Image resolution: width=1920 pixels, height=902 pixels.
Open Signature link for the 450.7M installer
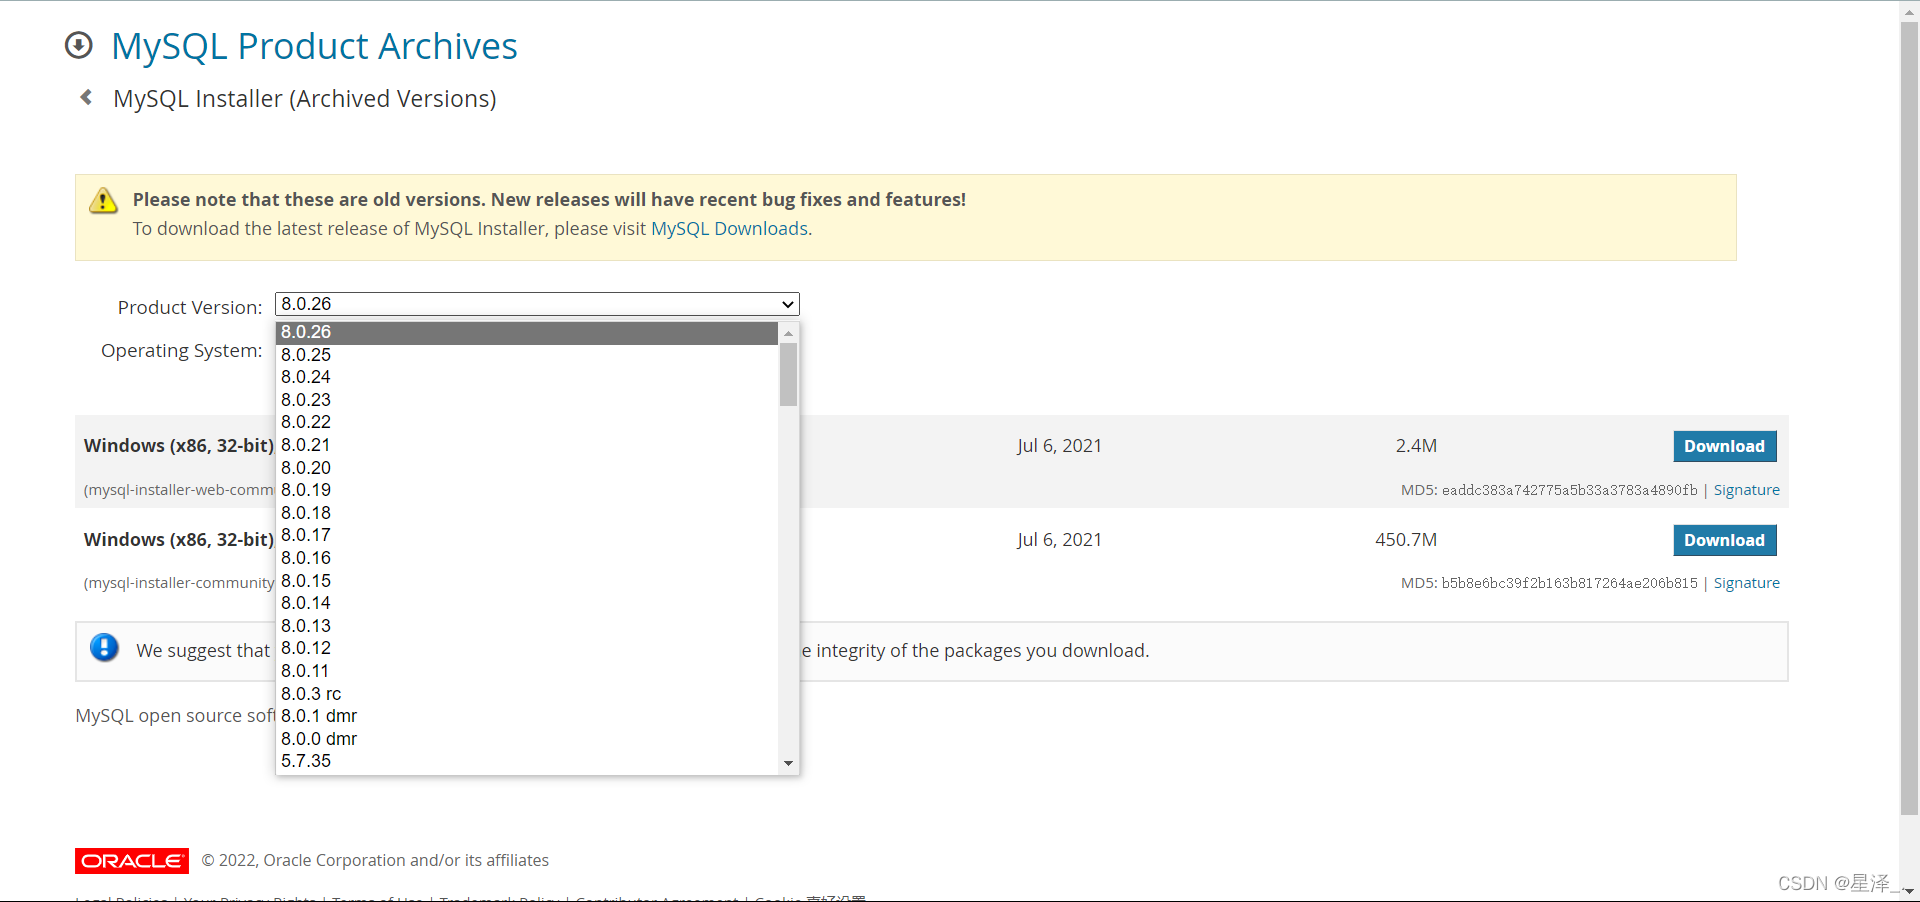point(1747,583)
